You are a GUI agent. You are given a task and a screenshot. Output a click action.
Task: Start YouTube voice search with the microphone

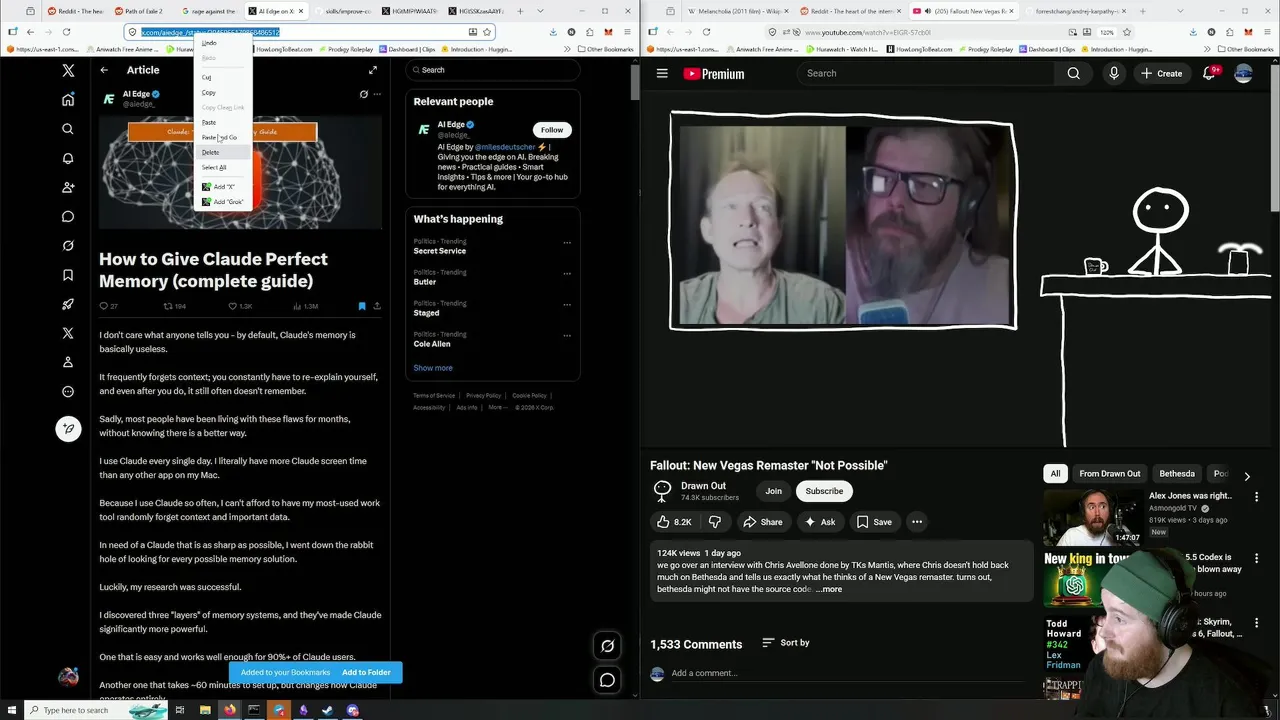coord(1114,73)
